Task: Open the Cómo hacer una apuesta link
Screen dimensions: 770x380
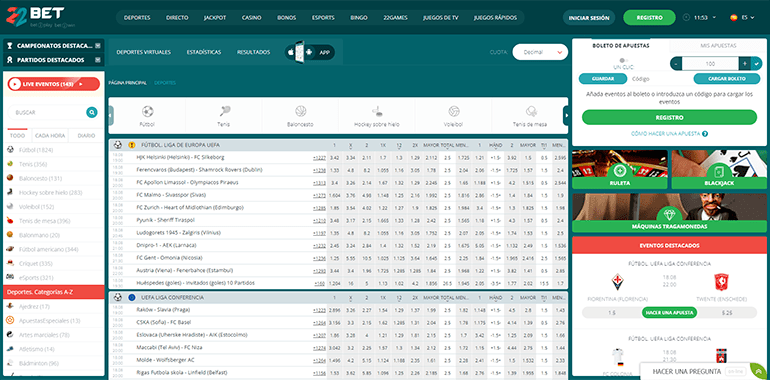Action: click(666, 134)
